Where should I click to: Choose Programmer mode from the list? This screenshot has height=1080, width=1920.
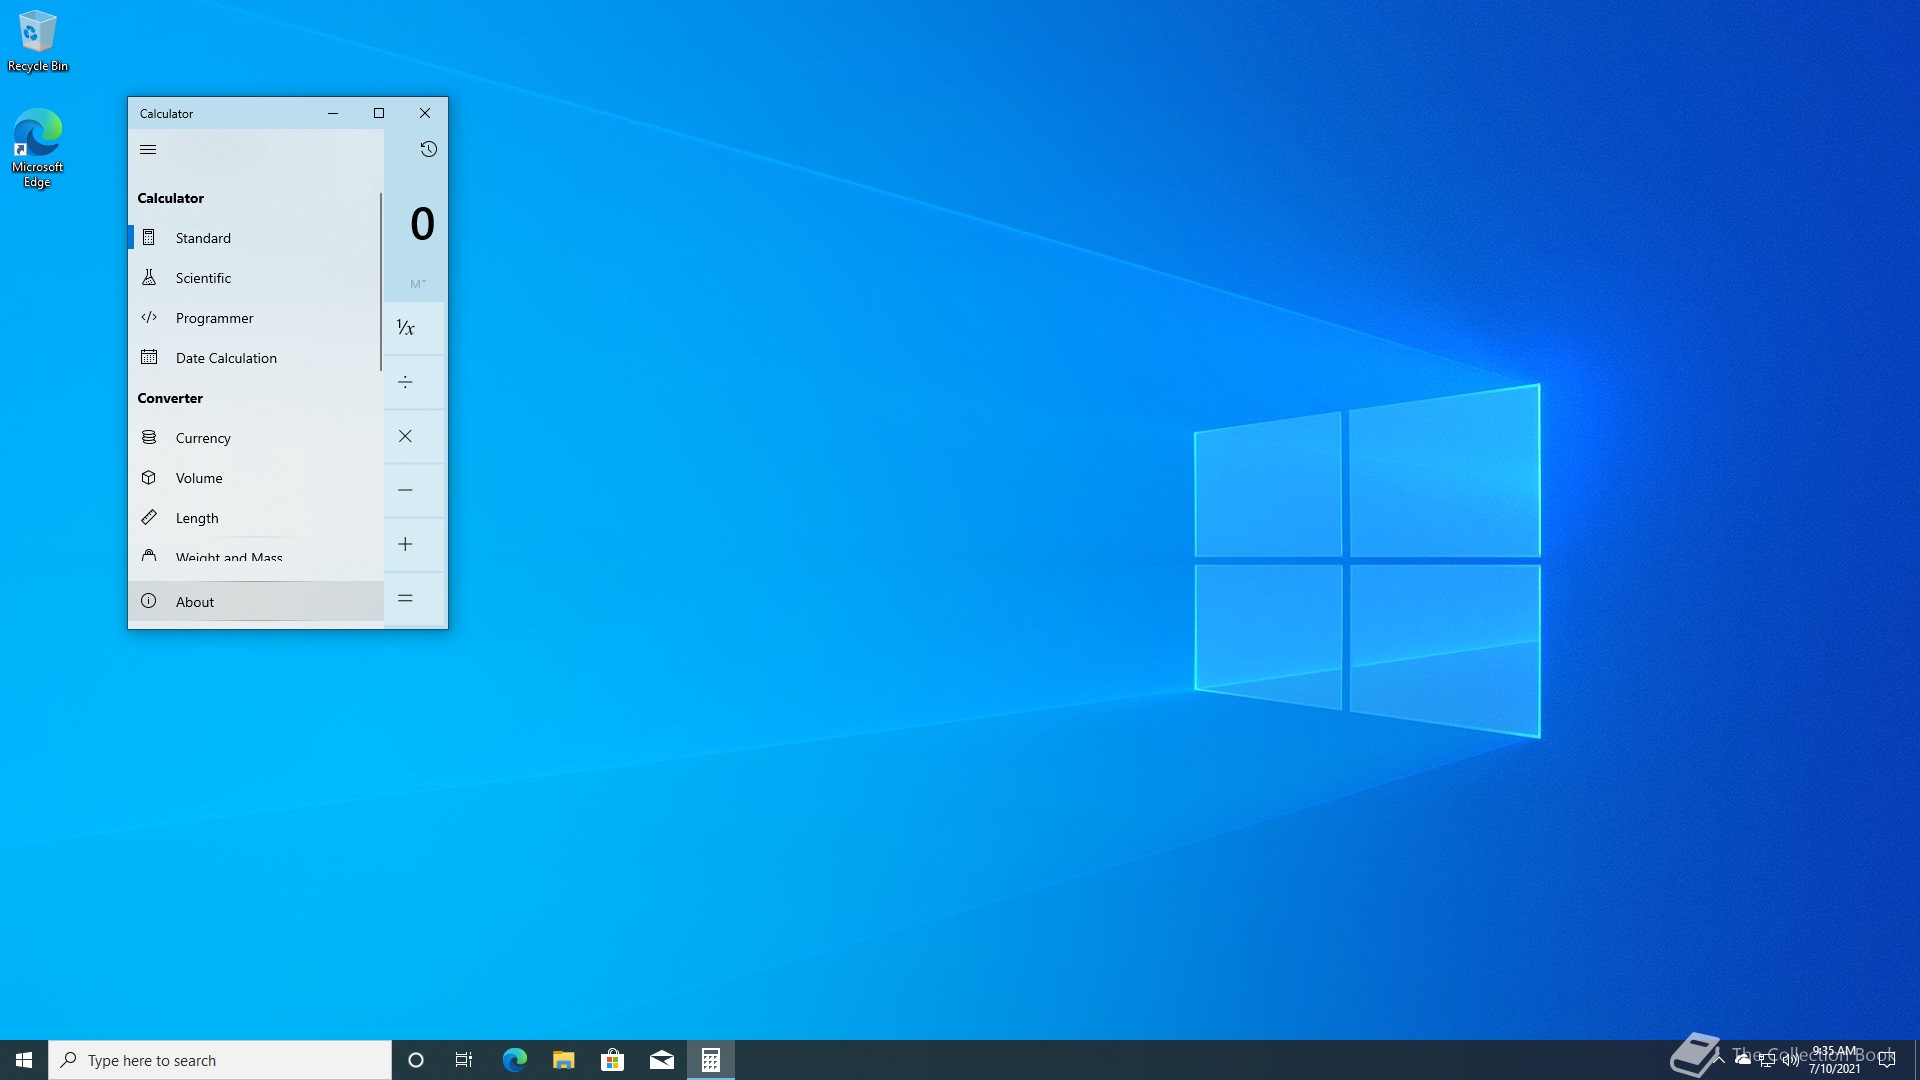pos(214,318)
